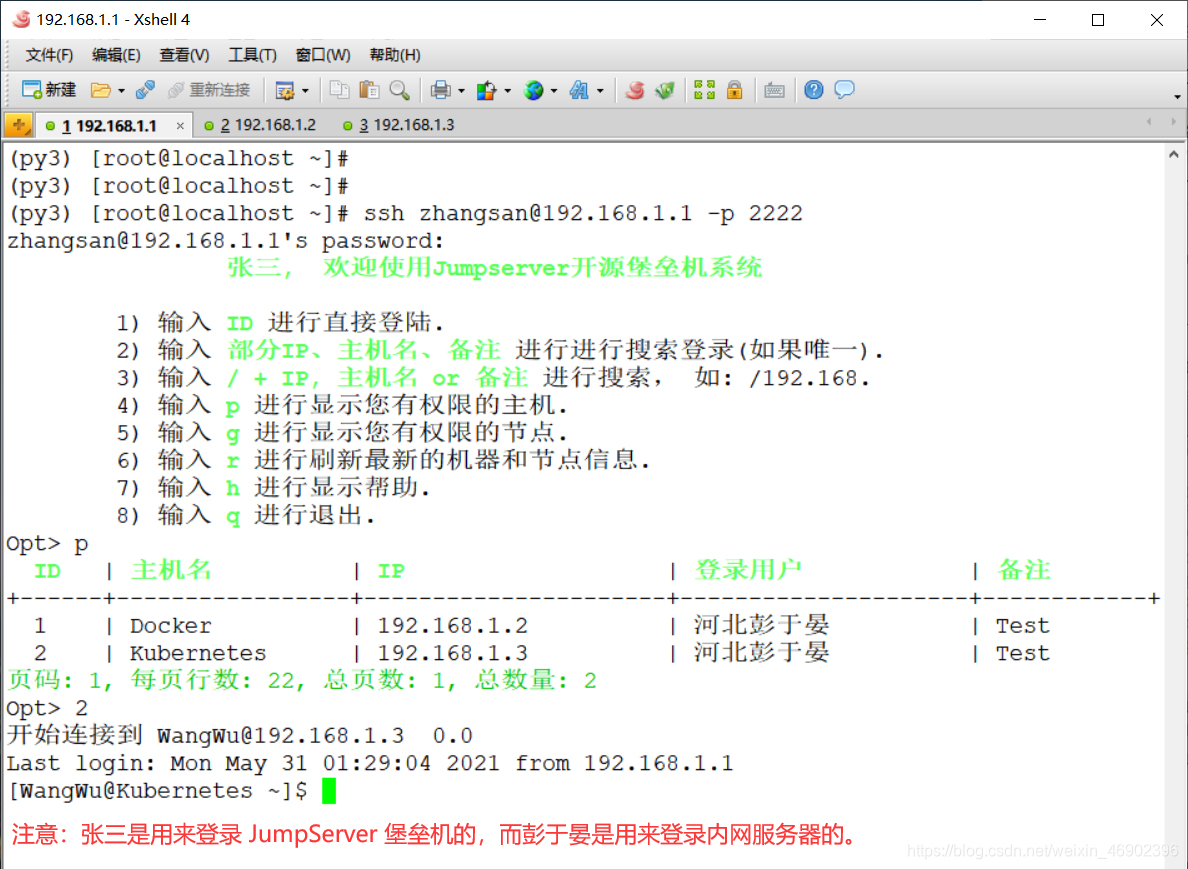Click the font icon
This screenshot has height=869, width=1188.
580,91
